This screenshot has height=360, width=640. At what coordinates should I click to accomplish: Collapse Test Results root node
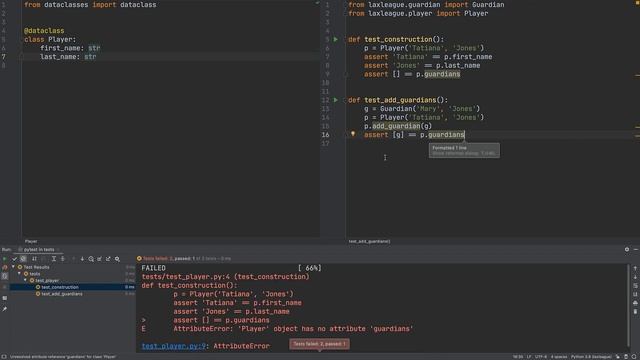[x=13, y=267]
